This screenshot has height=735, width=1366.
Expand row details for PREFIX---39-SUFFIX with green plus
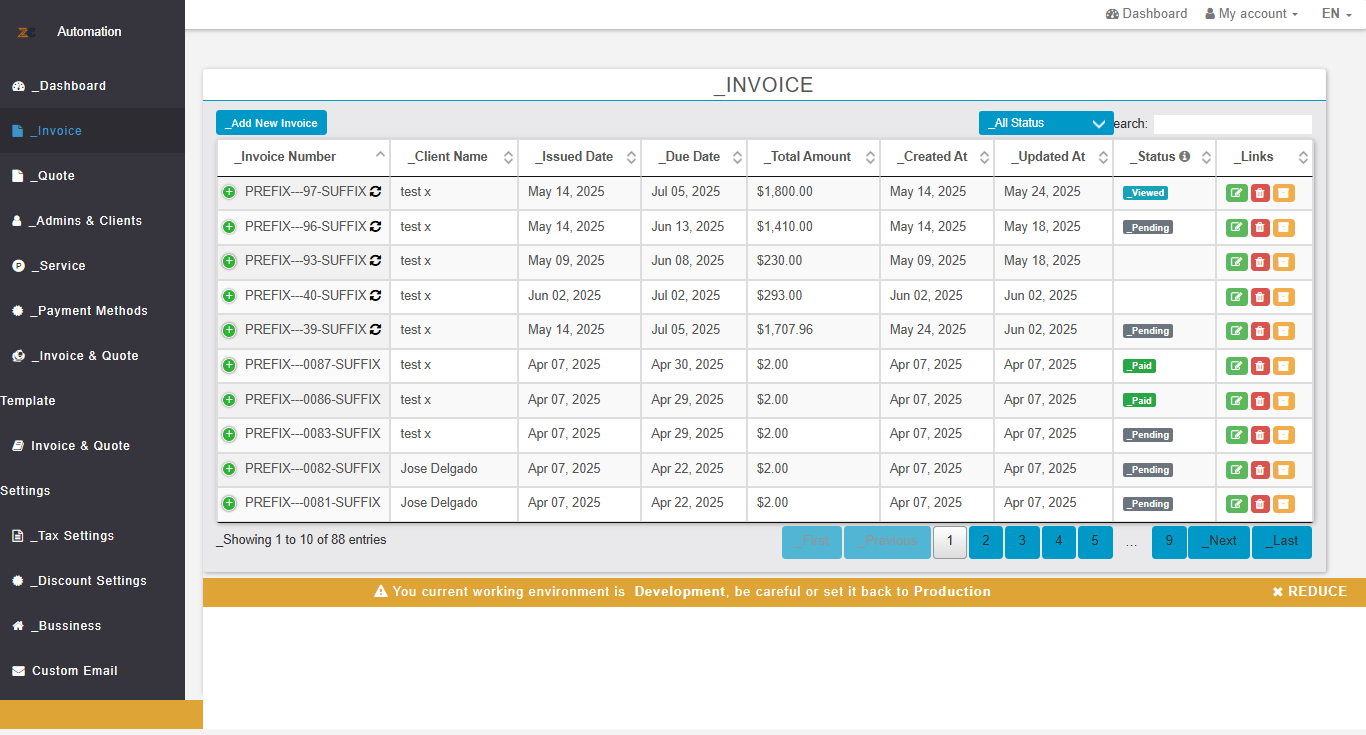click(x=229, y=330)
